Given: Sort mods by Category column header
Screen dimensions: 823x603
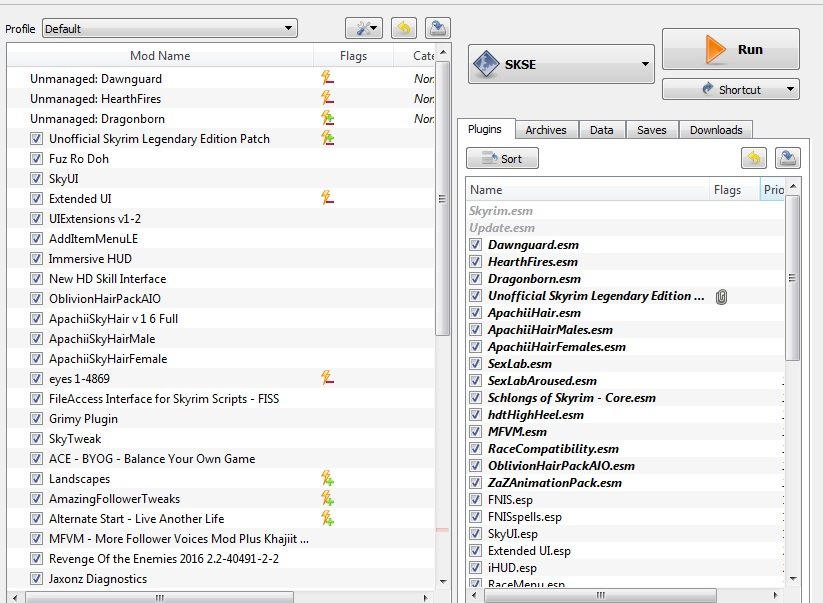Looking at the screenshot, I should [414, 56].
